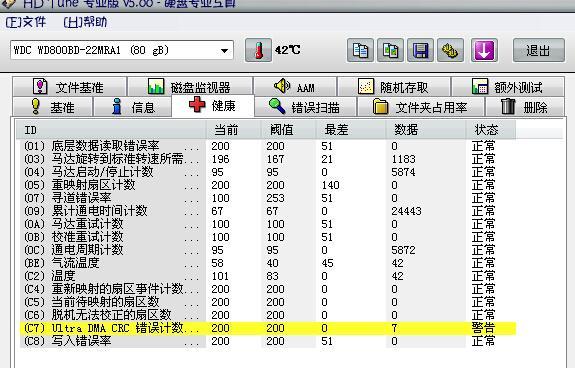Screen dimensions: 575x368
Task: Select the (03) 马达旋转到标准转速所需 row
Action: [268, 159]
